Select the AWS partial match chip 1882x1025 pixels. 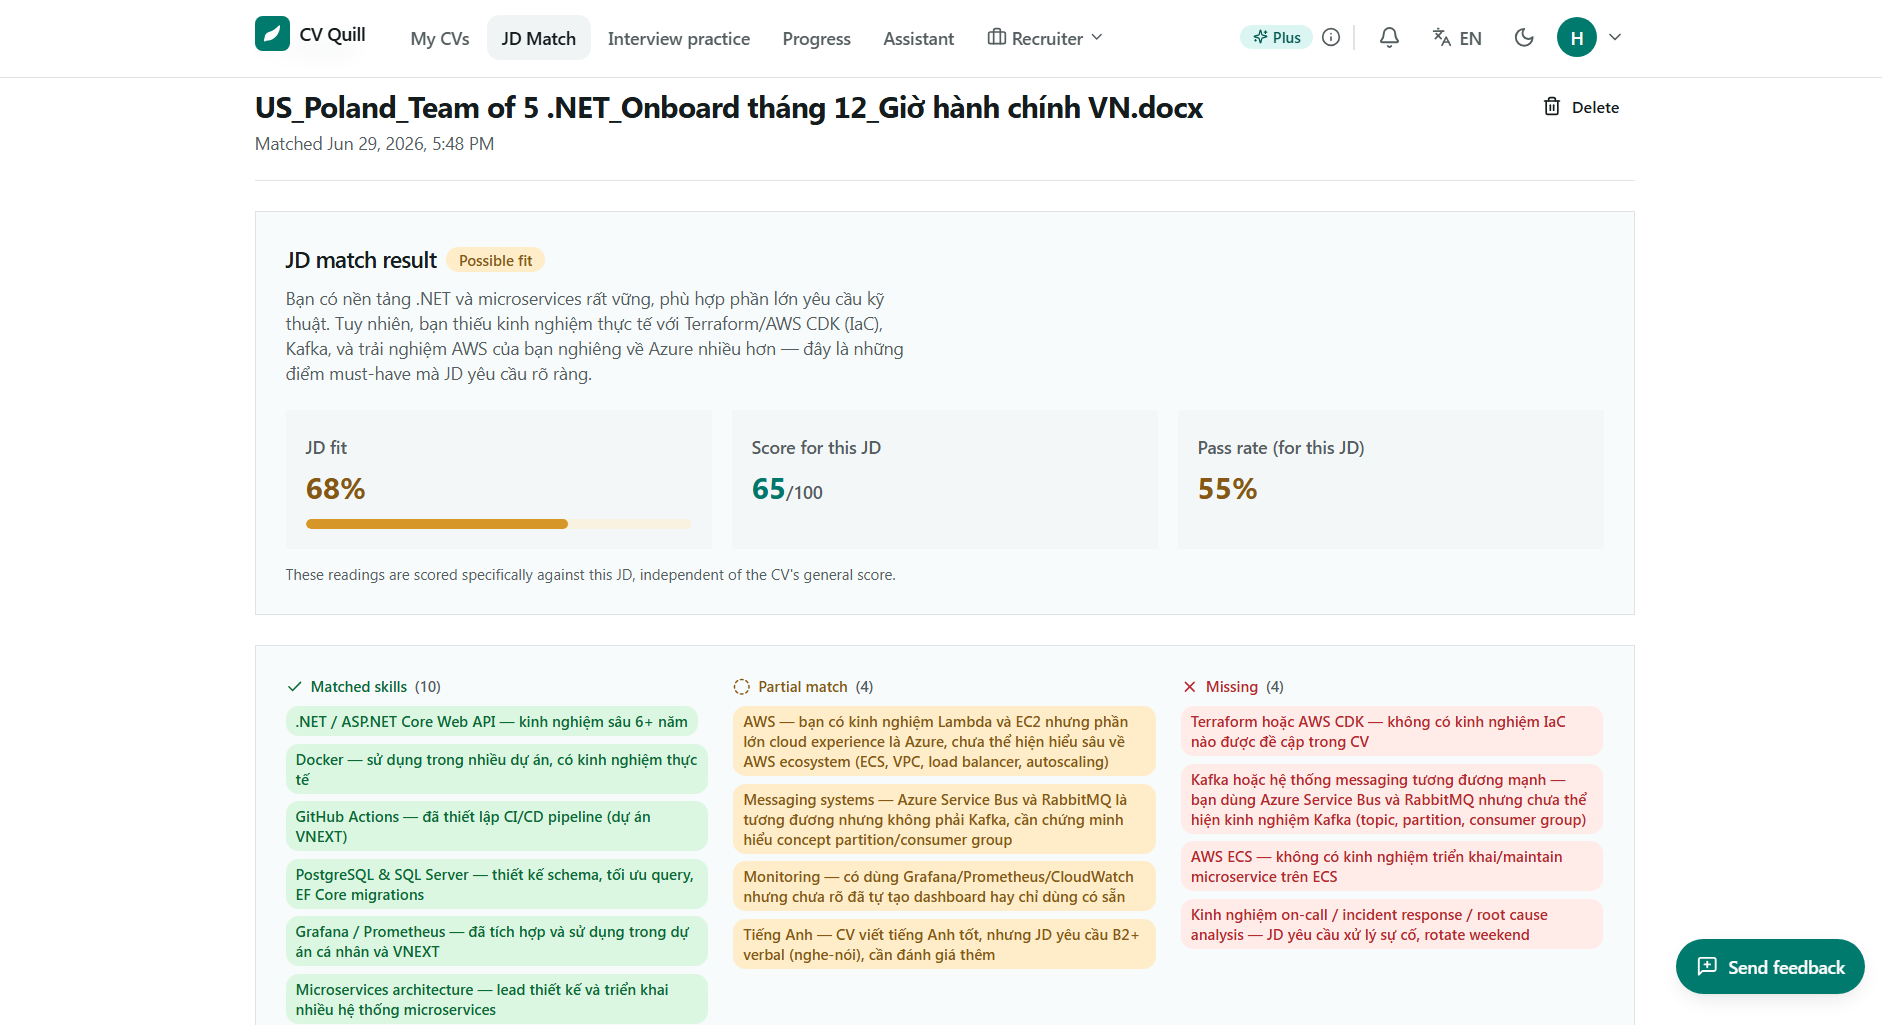tap(944, 741)
